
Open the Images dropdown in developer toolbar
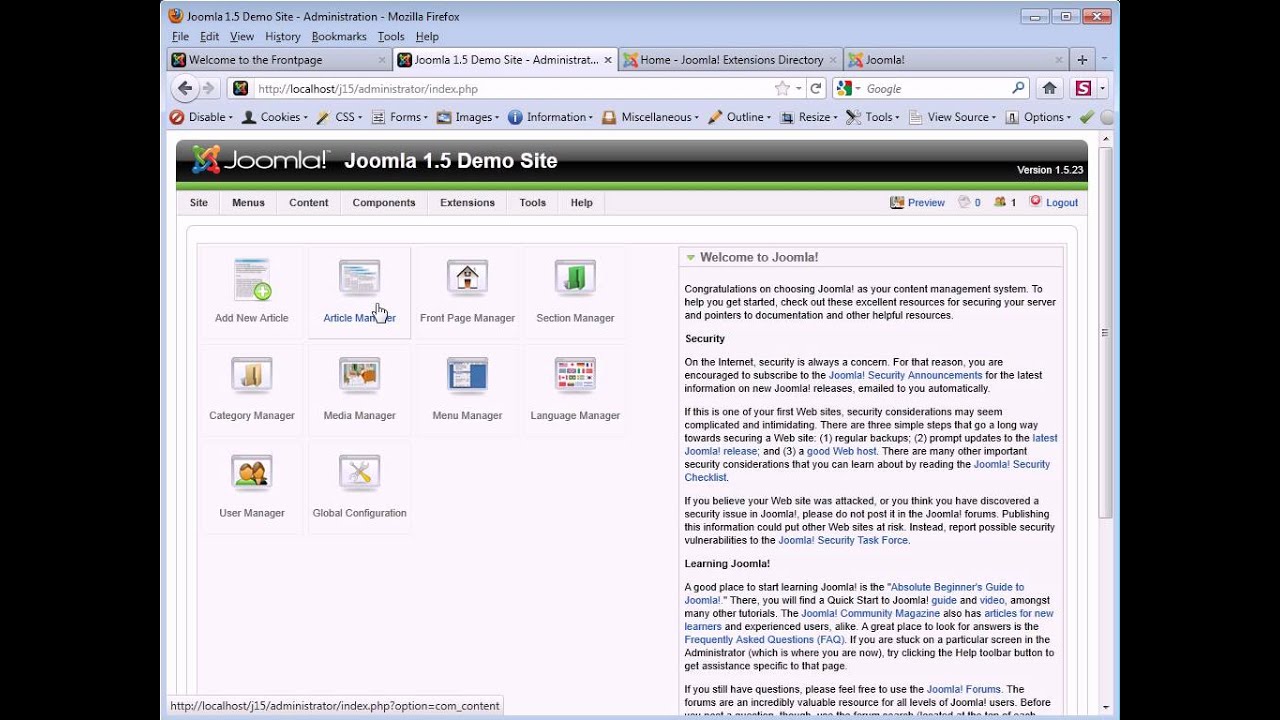point(468,117)
